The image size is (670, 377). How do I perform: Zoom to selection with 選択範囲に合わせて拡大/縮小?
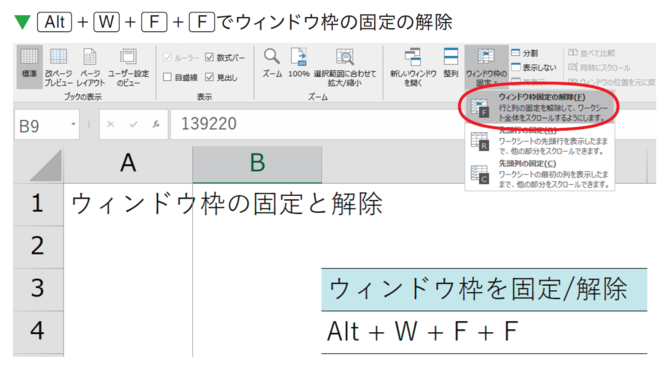pyautogui.click(x=344, y=66)
